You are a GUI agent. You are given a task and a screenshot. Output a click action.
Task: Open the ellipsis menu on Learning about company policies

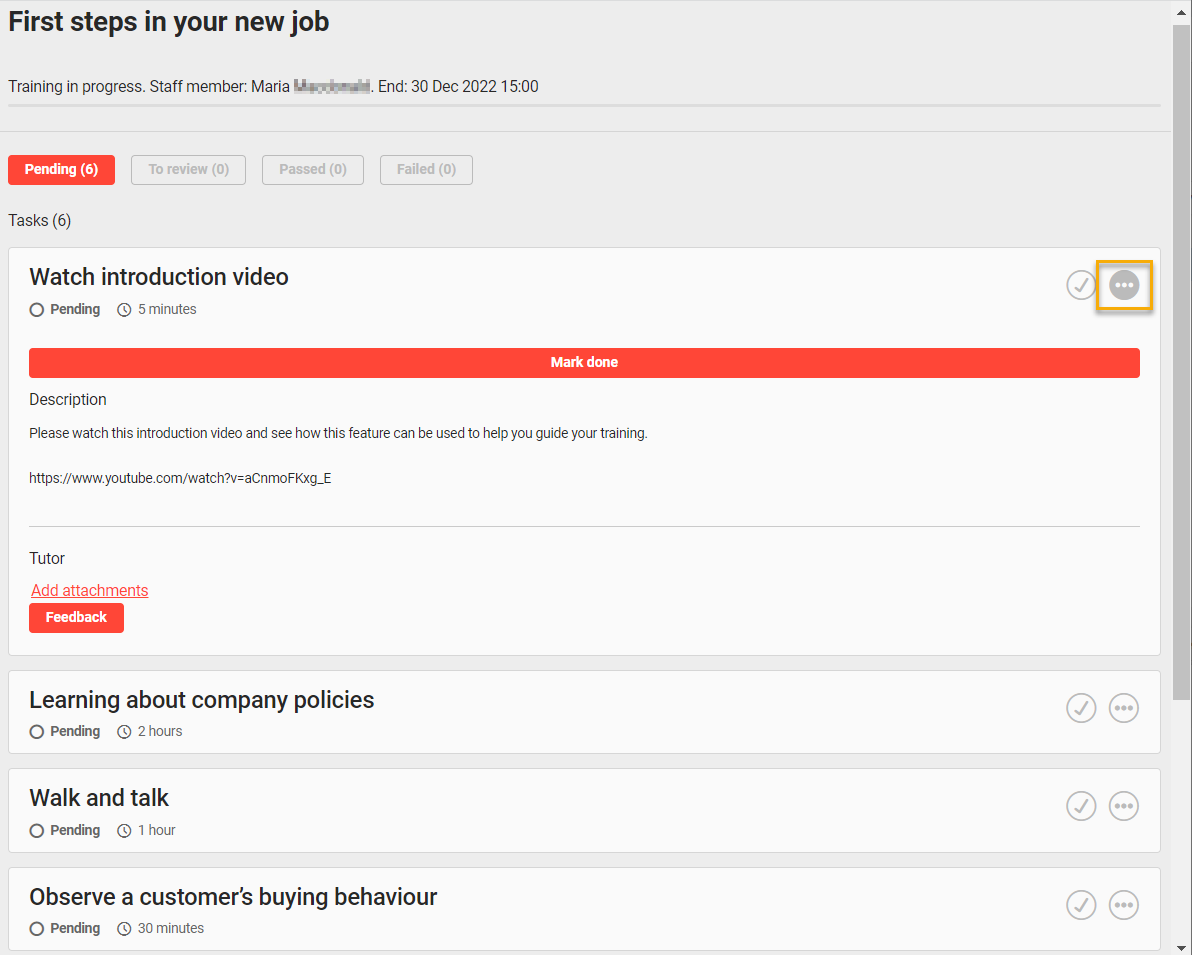(x=1123, y=708)
